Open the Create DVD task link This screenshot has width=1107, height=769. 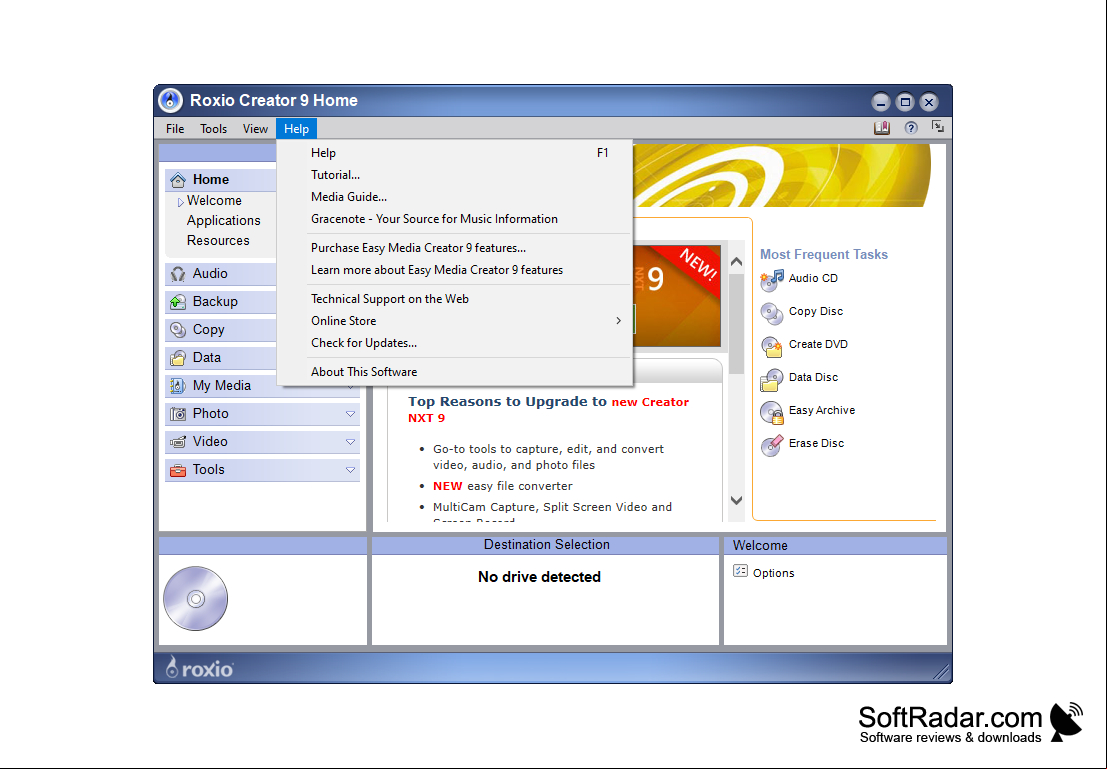pos(818,344)
